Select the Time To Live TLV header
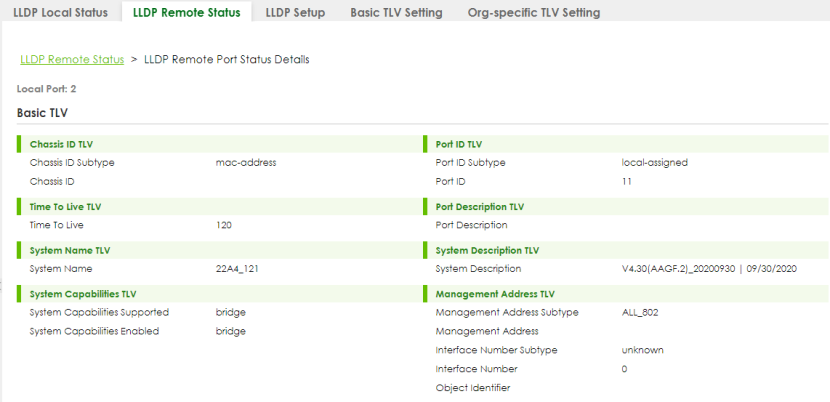 65,206
